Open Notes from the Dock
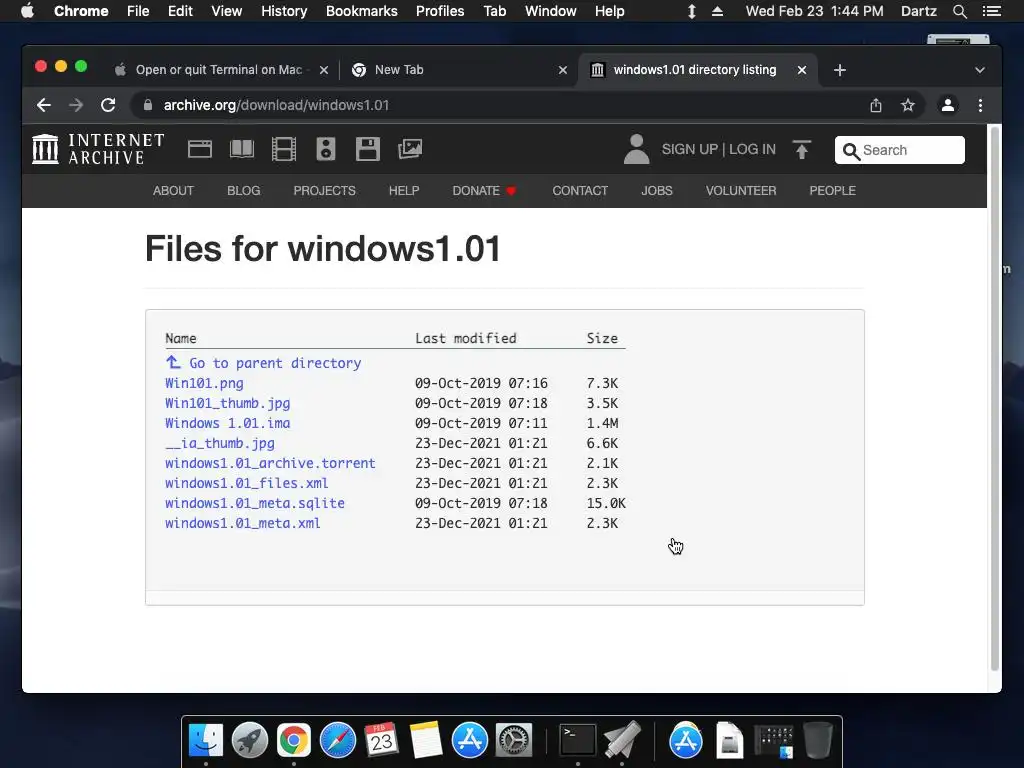The height and width of the screenshot is (768, 1024). click(x=426, y=741)
